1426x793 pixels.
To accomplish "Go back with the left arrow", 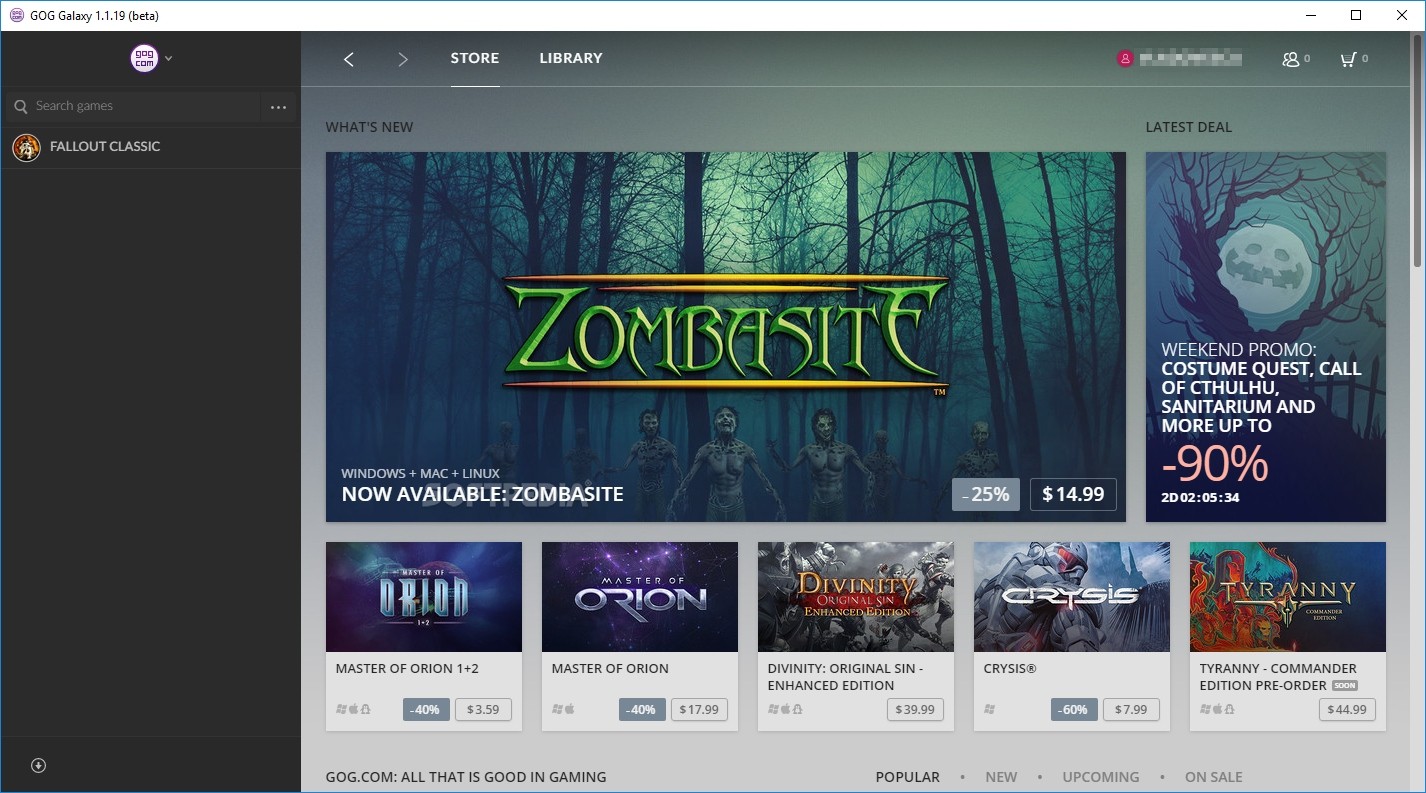I will (349, 59).
